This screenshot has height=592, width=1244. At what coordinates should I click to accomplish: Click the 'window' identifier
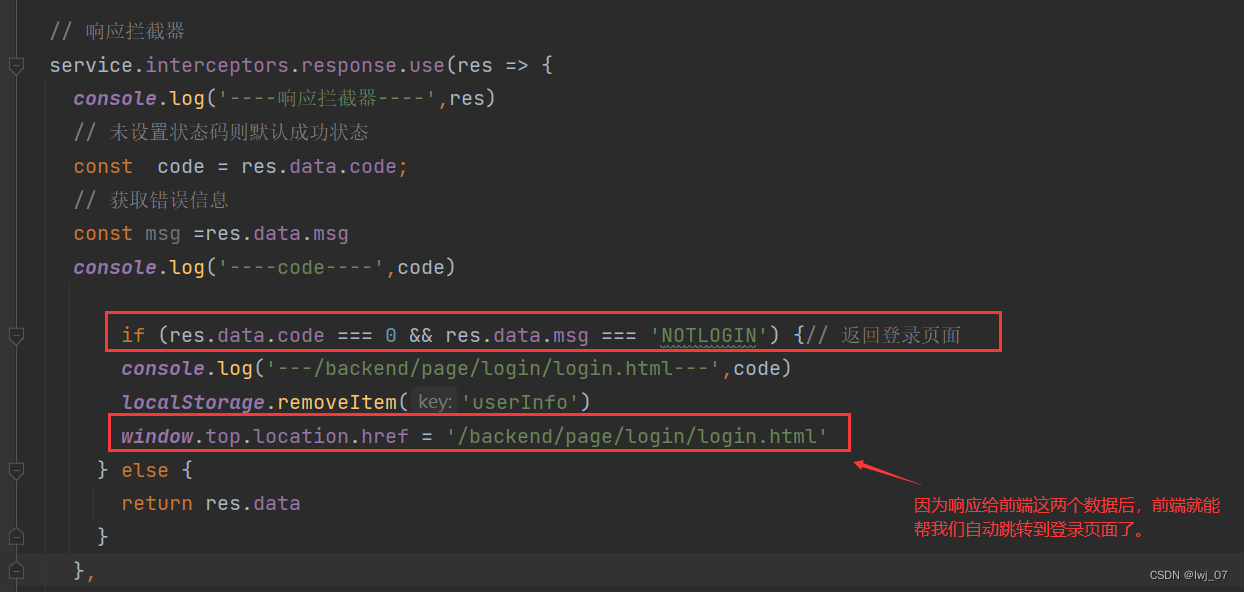(157, 436)
